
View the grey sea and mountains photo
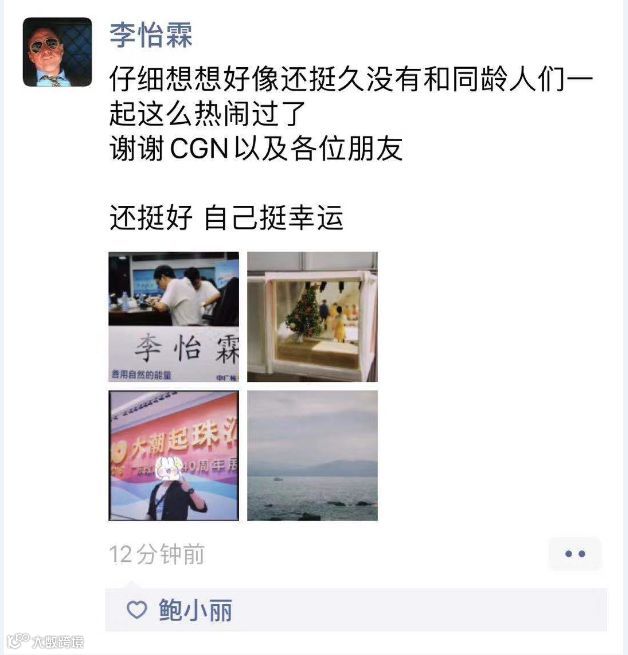[x=313, y=456]
